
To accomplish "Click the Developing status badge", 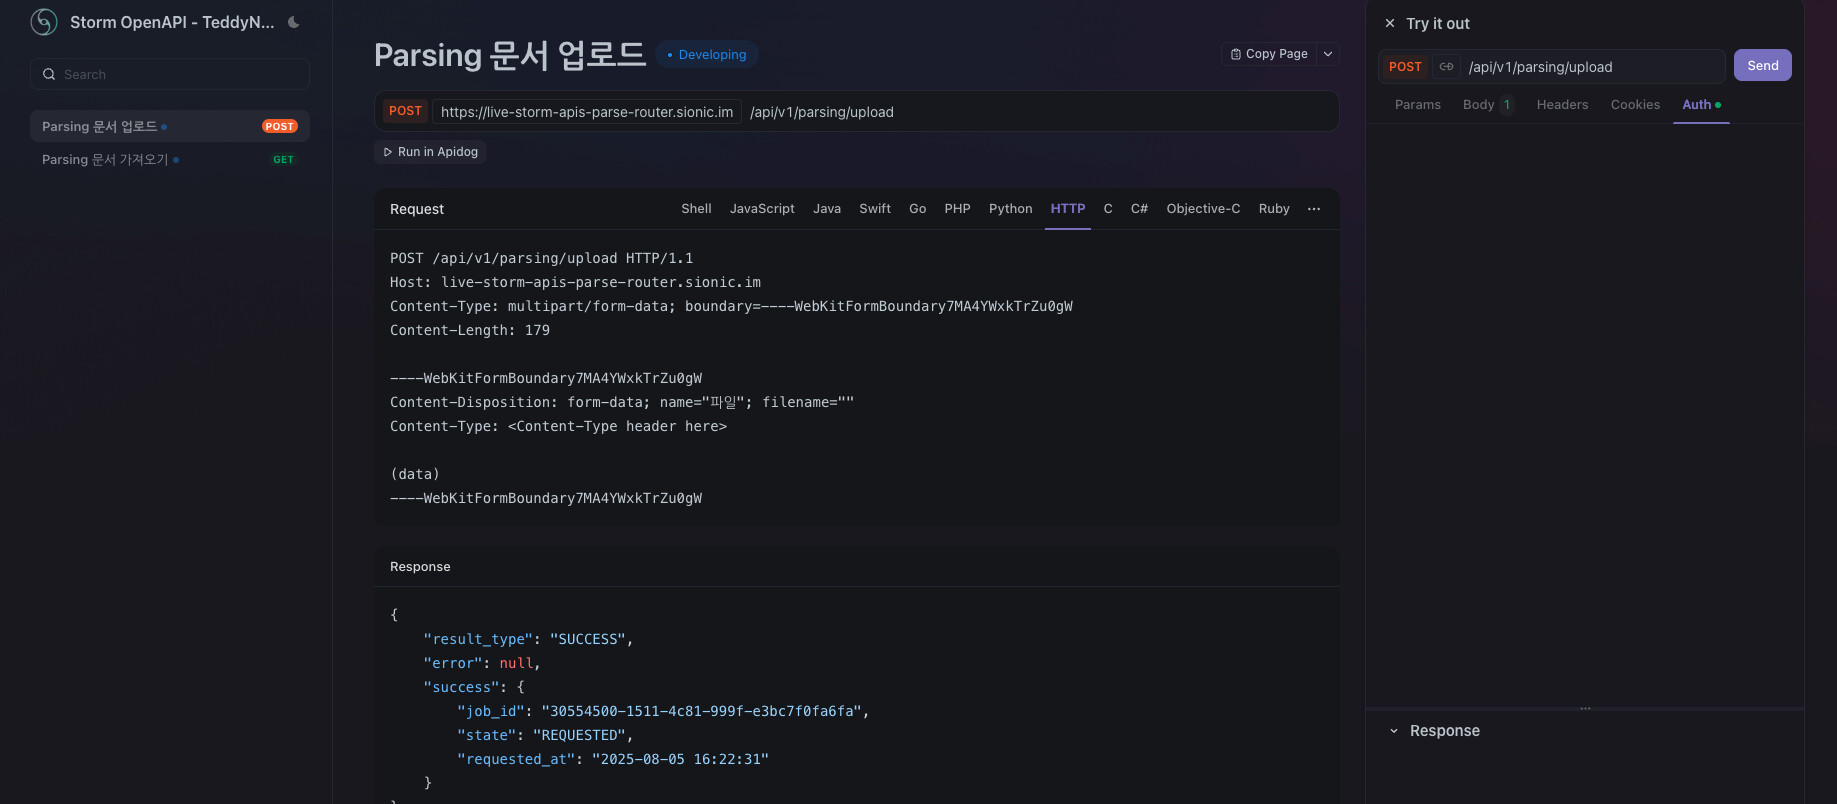I will click(707, 55).
